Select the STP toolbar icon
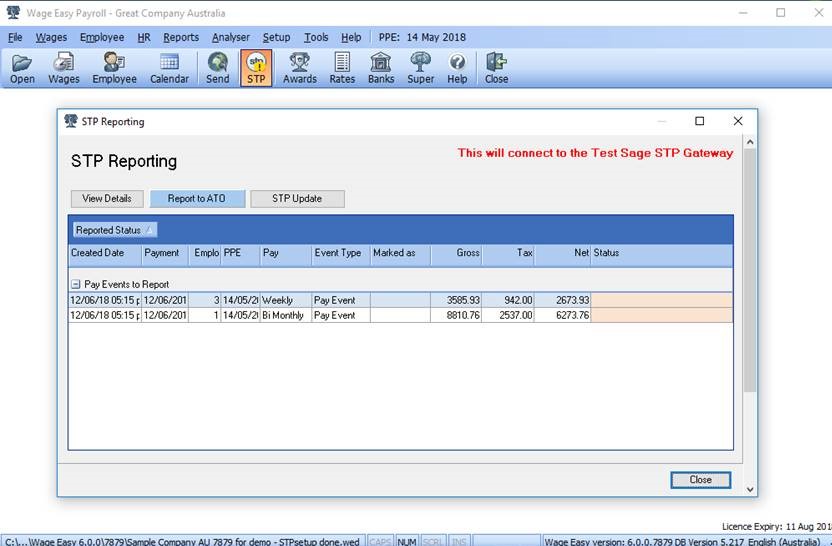The width and height of the screenshot is (832, 546). 256,68
